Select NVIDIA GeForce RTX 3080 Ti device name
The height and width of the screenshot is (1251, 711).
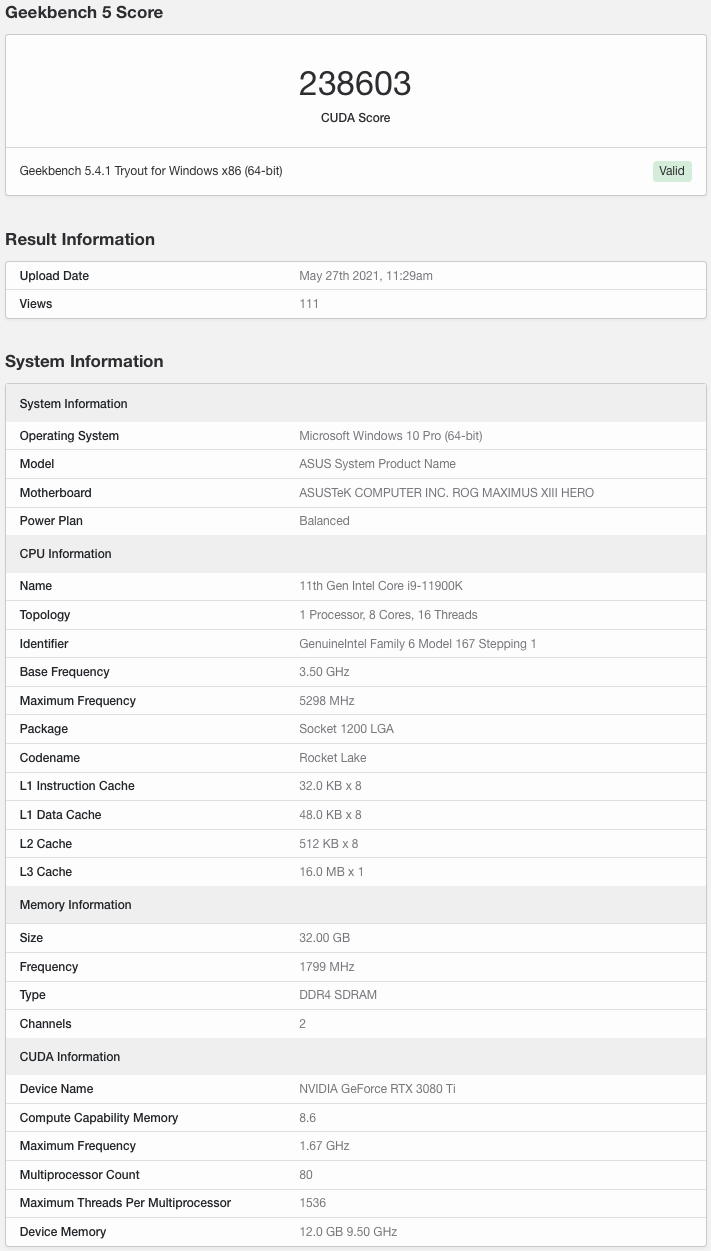377,1089
